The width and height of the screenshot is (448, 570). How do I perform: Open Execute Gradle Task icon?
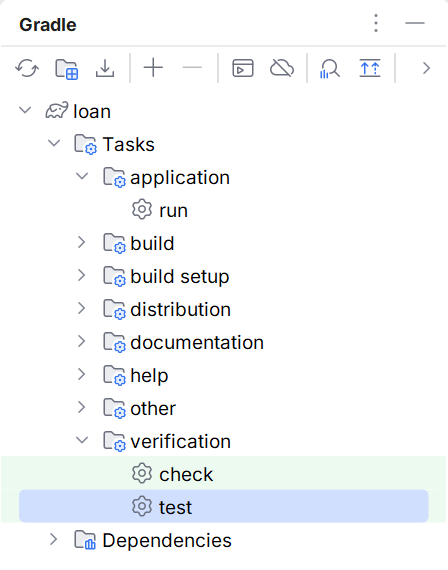pyautogui.click(x=243, y=68)
